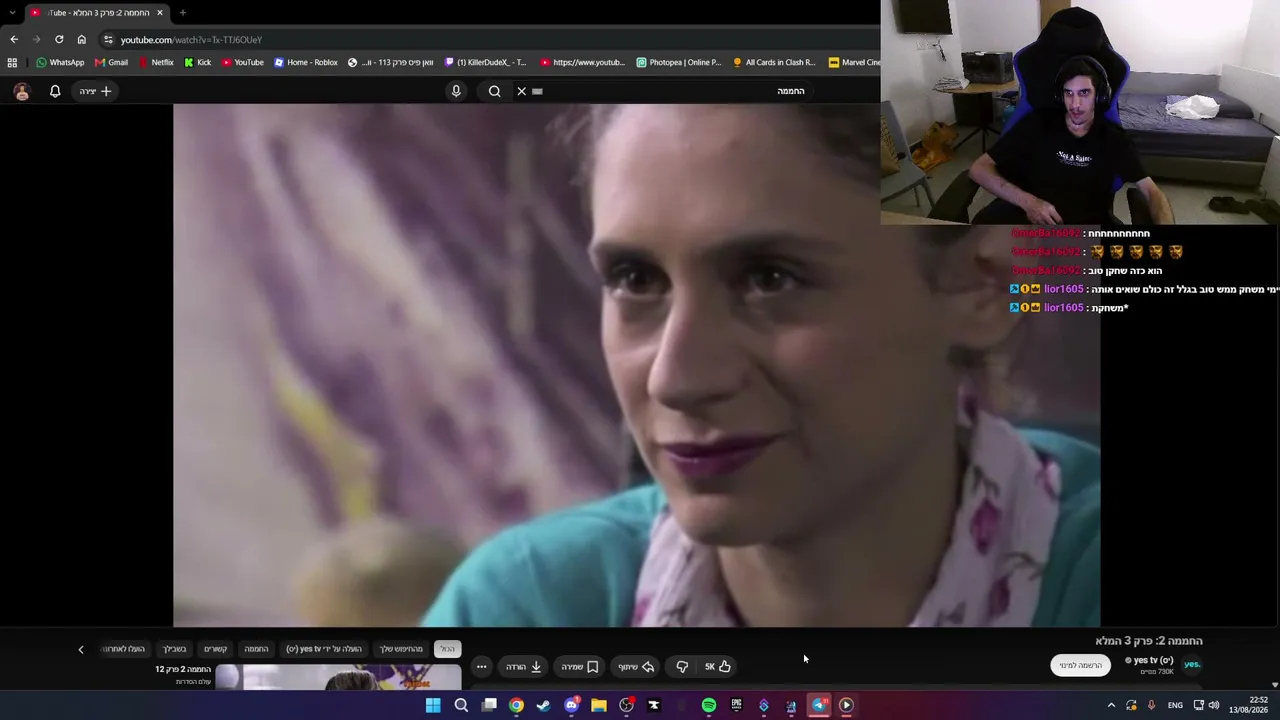Open the Gmail bookmark
This screenshot has height=720, width=1280.
tap(111, 62)
